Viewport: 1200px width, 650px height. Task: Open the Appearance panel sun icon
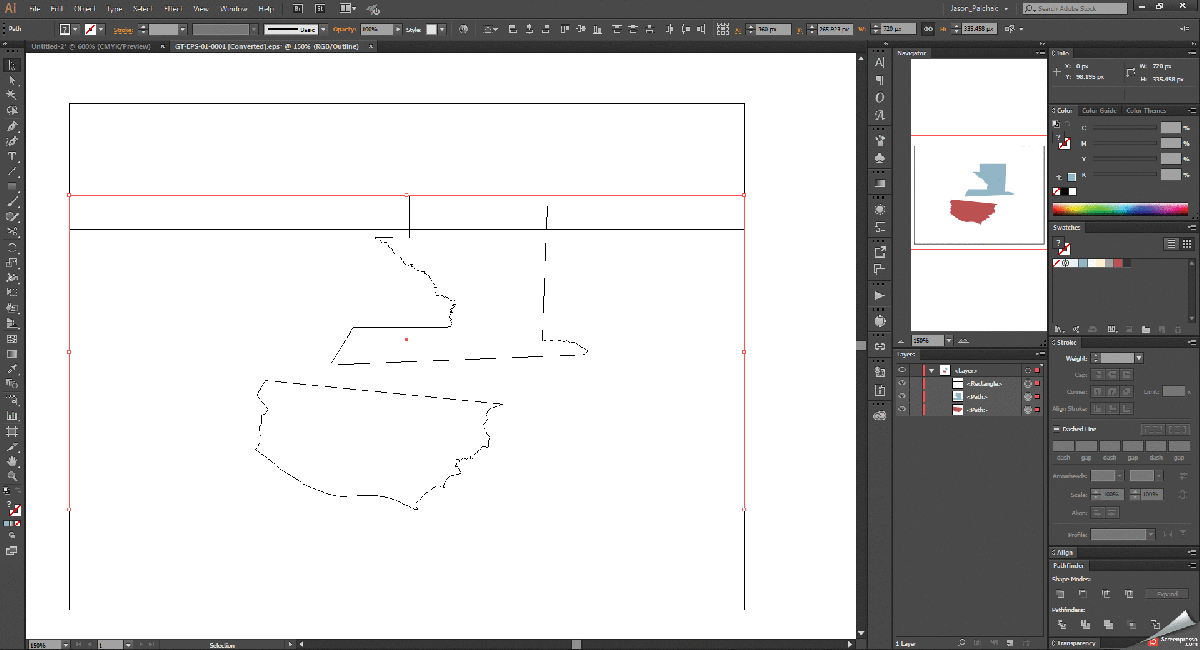pyautogui.click(x=880, y=210)
